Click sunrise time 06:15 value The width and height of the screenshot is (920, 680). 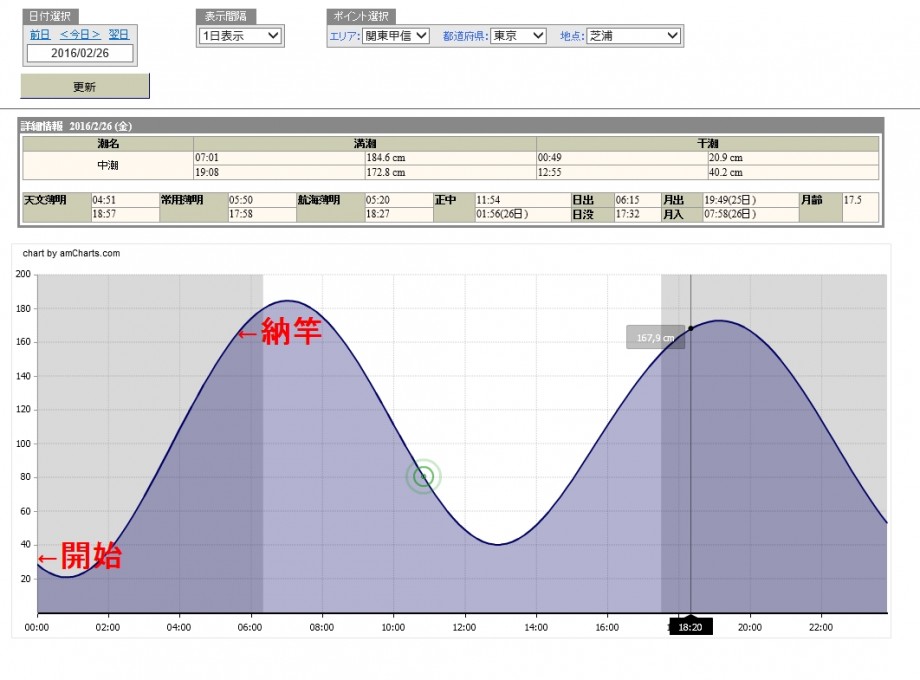click(x=637, y=200)
